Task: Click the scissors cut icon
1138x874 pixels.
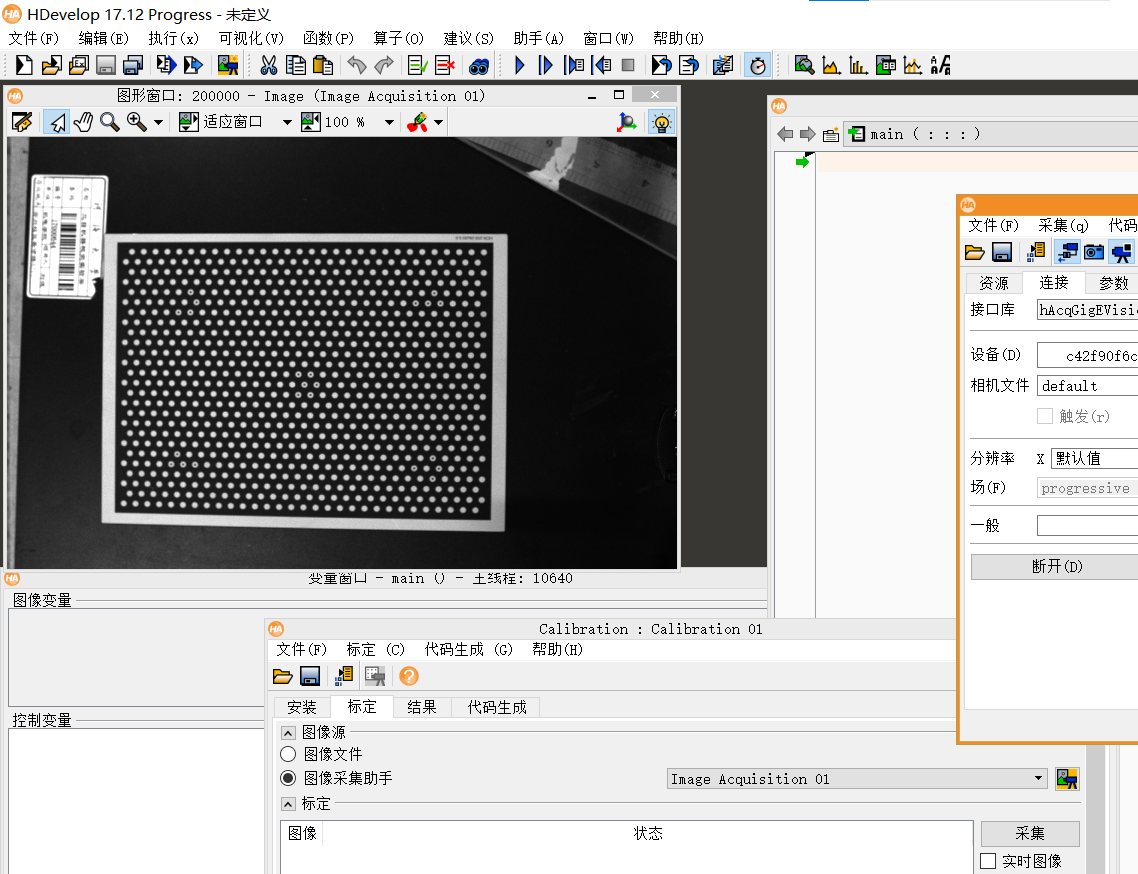Action: 269,65
